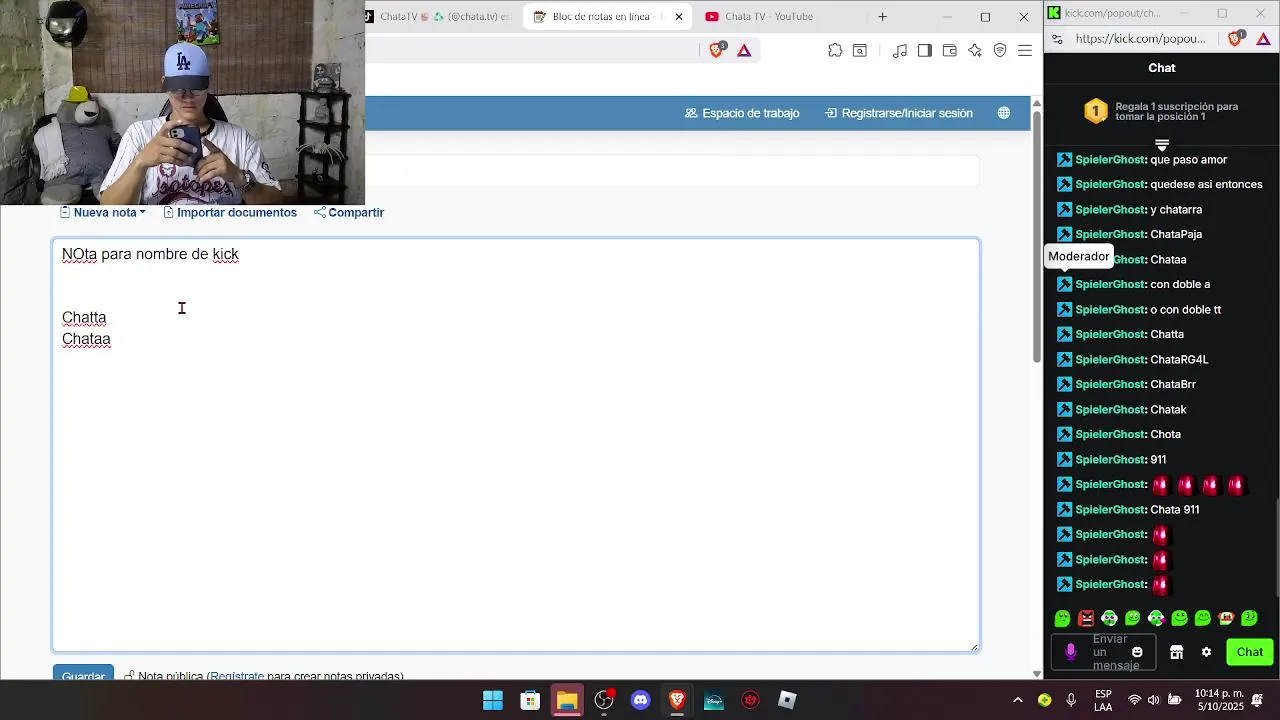Viewport: 1280px width, 720px height.
Task: Open Roblox from taskbar
Action: click(x=788, y=700)
